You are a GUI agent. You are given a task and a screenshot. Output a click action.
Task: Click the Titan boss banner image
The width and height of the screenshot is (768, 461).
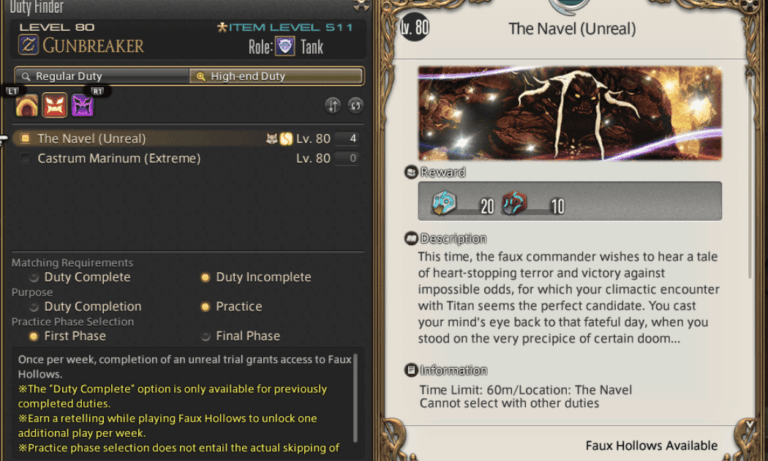click(569, 113)
